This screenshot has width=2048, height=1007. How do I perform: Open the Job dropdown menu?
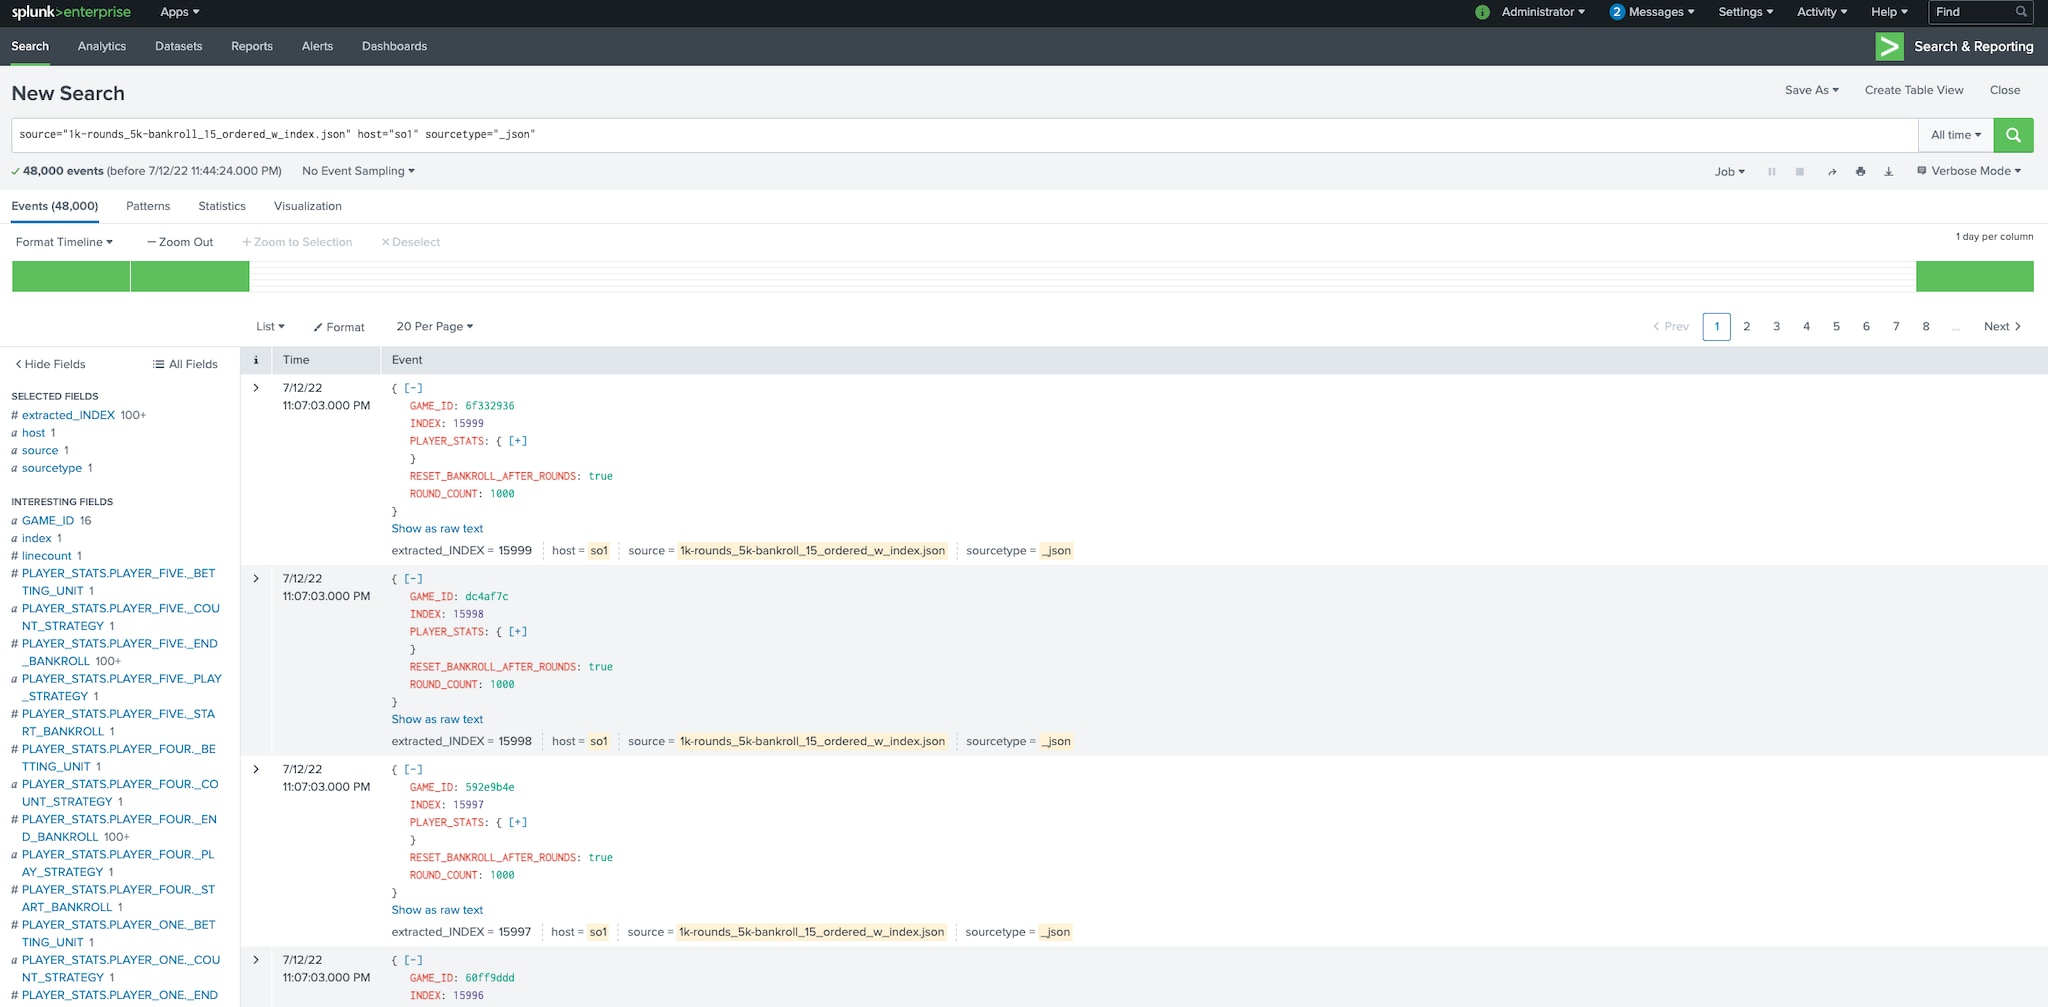(x=1730, y=172)
